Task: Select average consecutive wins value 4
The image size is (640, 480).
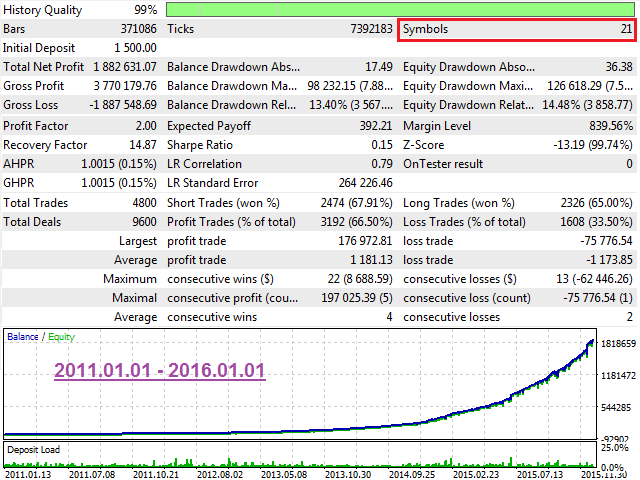Action: pyautogui.click(x=389, y=317)
